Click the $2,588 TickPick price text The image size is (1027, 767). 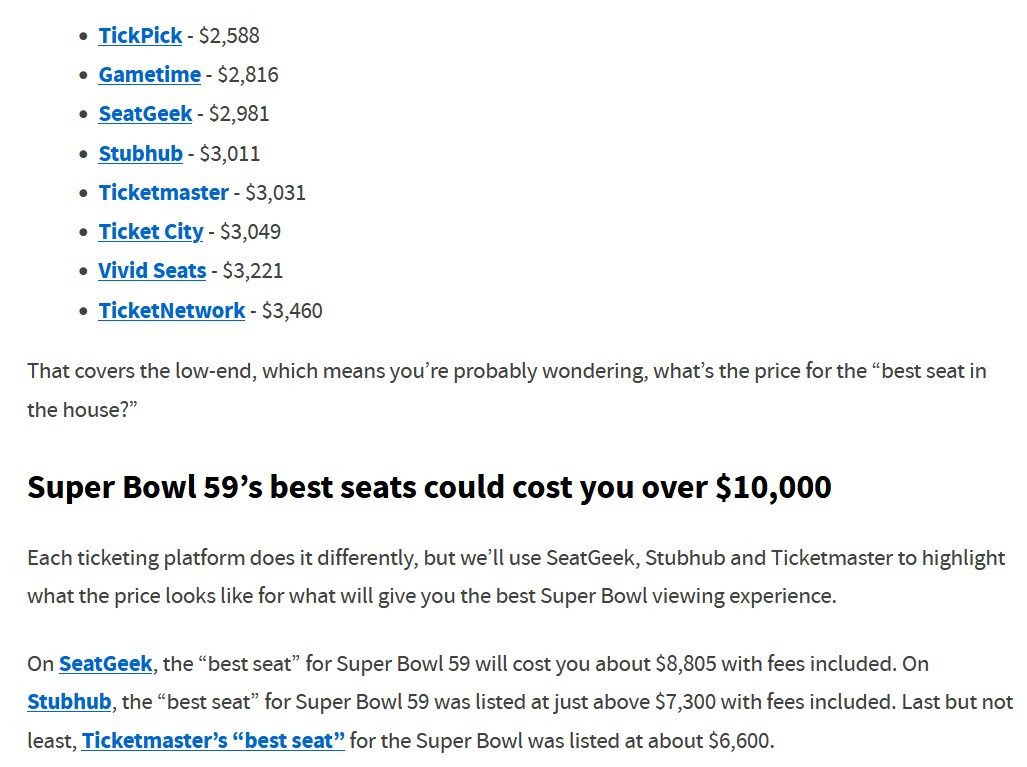point(229,36)
